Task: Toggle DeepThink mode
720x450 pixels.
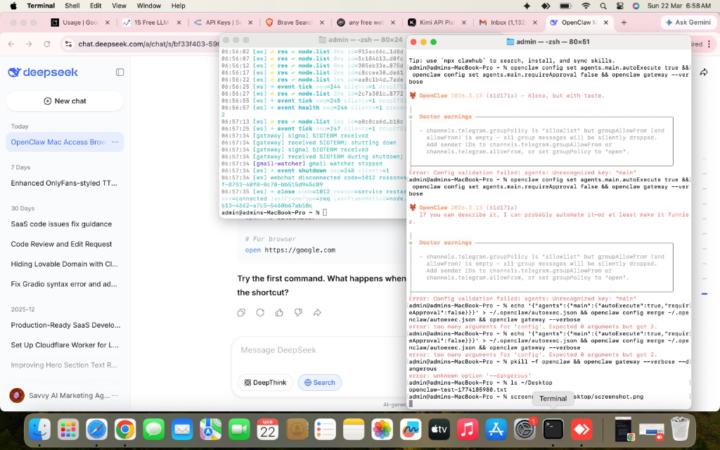Action: pos(265,382)
